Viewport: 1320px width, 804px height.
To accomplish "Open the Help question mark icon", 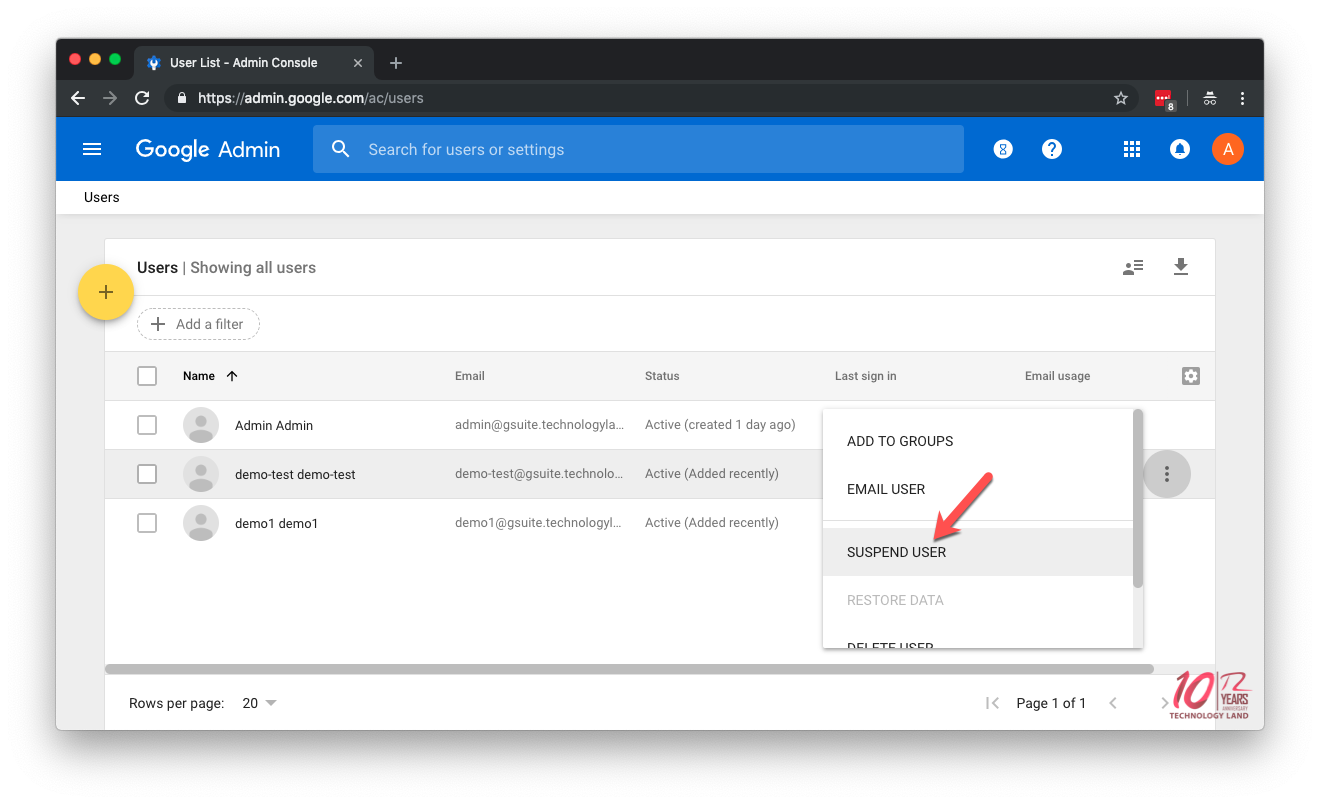I will click(1051, 149).
